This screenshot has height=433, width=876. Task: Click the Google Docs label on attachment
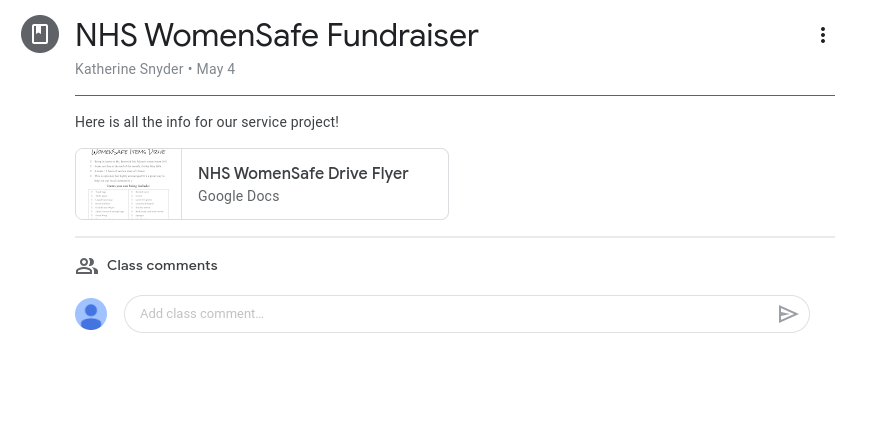[x=238, y=196]
